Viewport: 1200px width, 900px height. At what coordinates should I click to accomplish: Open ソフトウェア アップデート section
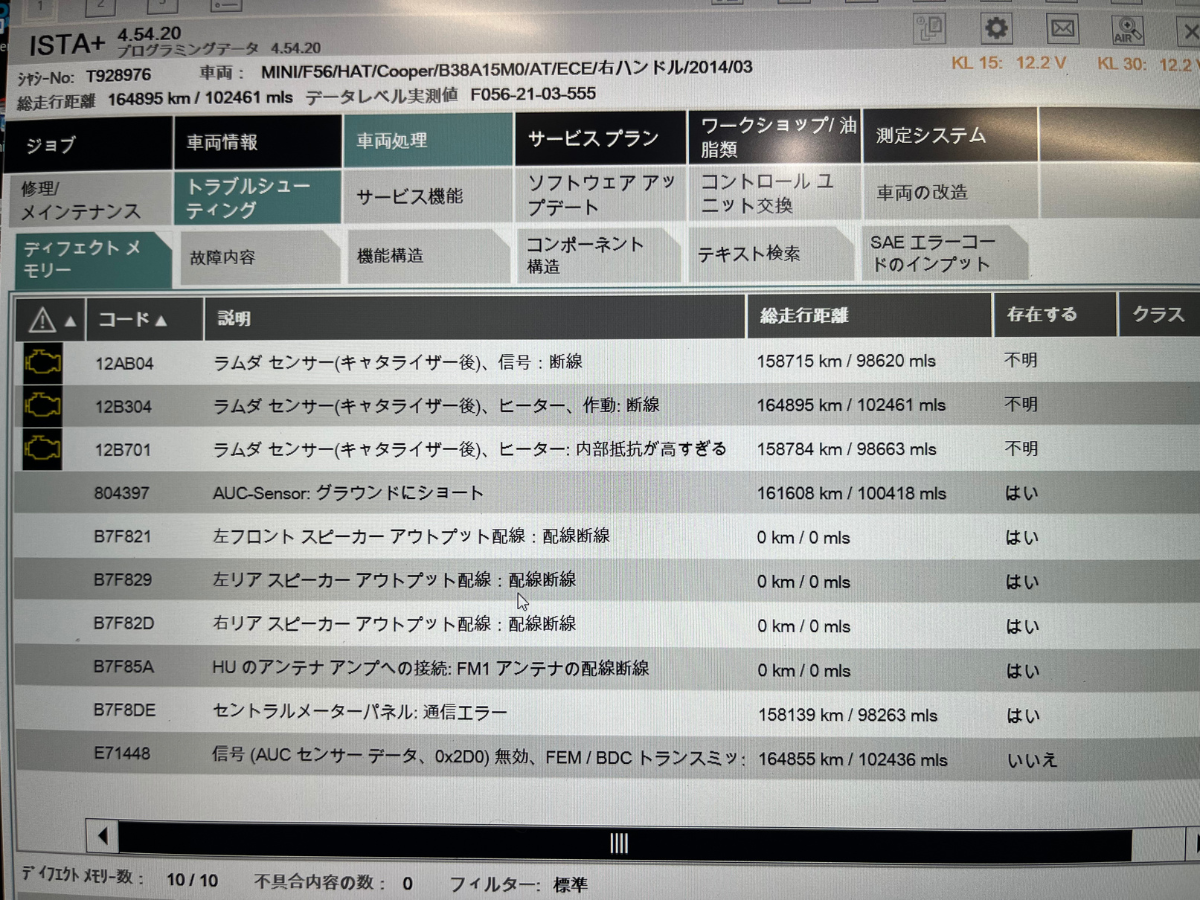click(600, 194)
